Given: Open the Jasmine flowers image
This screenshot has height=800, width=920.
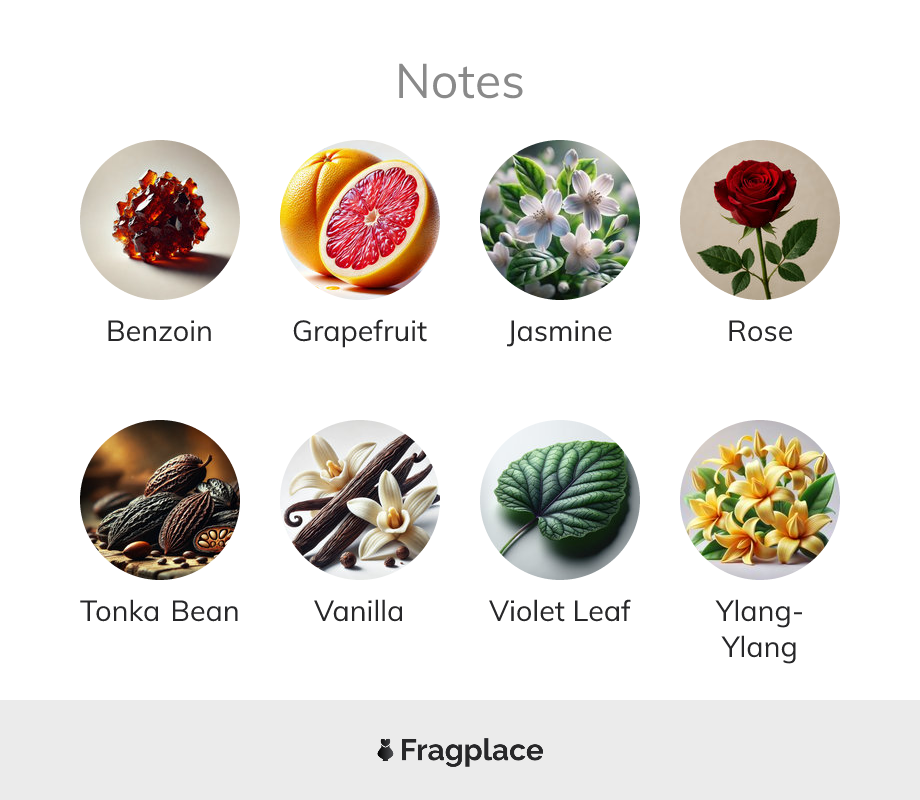Looking at the screenshot, I should pyautogui.click(x=560, y=220).
